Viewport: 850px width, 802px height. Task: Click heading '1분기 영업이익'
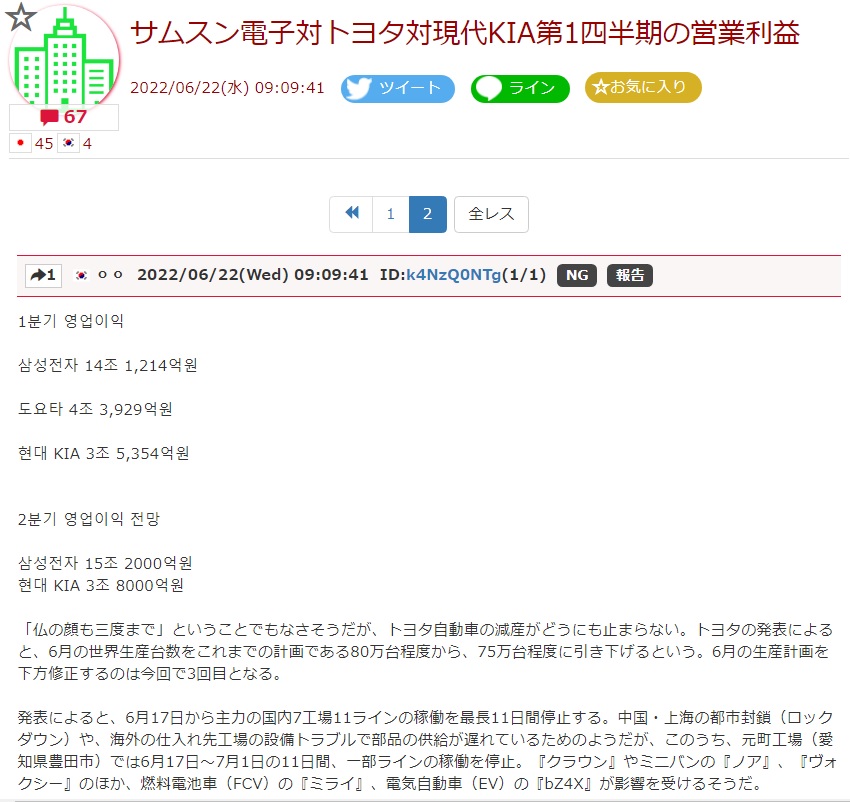pyautogui.click(x=71, y=321)
